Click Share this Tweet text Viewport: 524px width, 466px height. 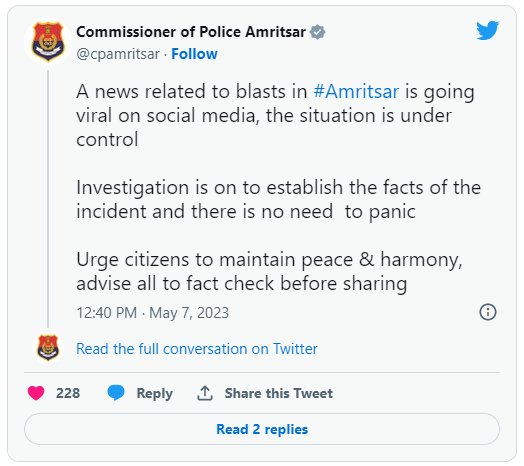279,393
